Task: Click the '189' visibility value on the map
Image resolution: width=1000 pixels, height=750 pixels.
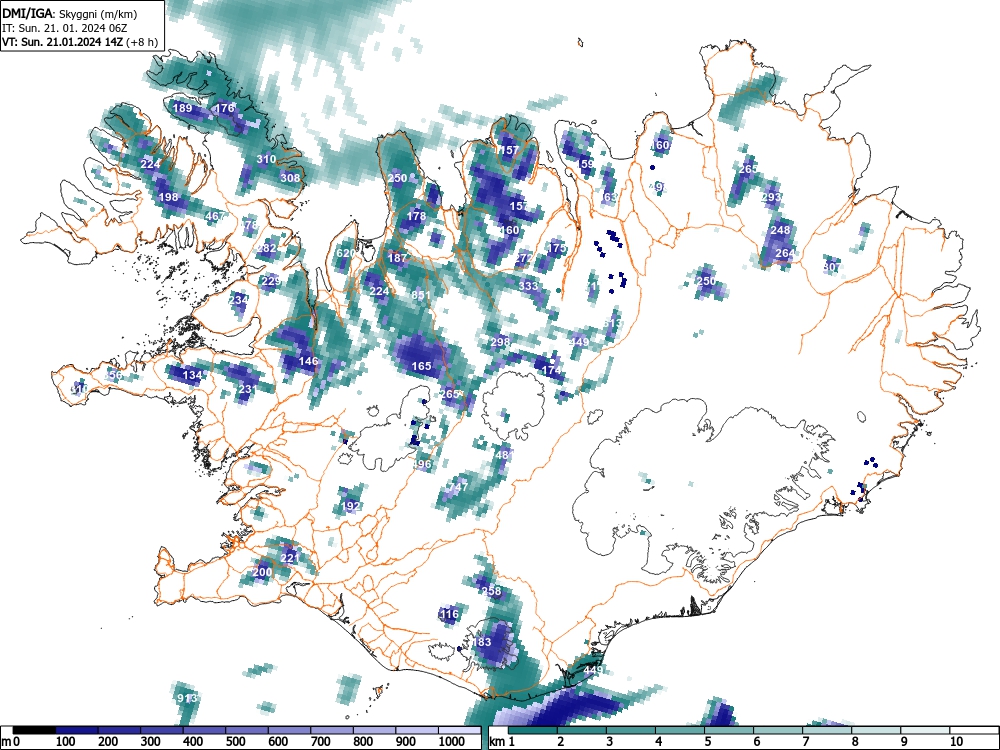Action: [182, 108]
